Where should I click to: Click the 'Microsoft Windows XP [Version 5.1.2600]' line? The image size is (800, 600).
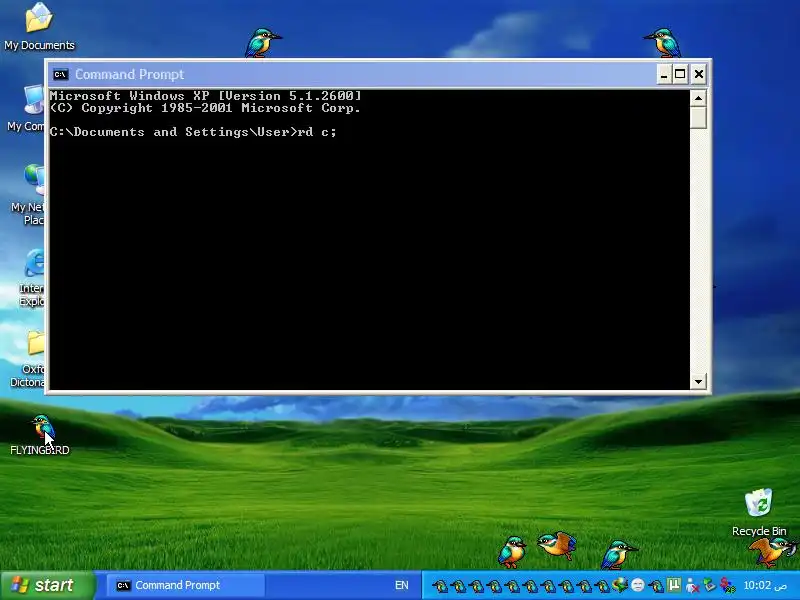[x=205, y=96]
